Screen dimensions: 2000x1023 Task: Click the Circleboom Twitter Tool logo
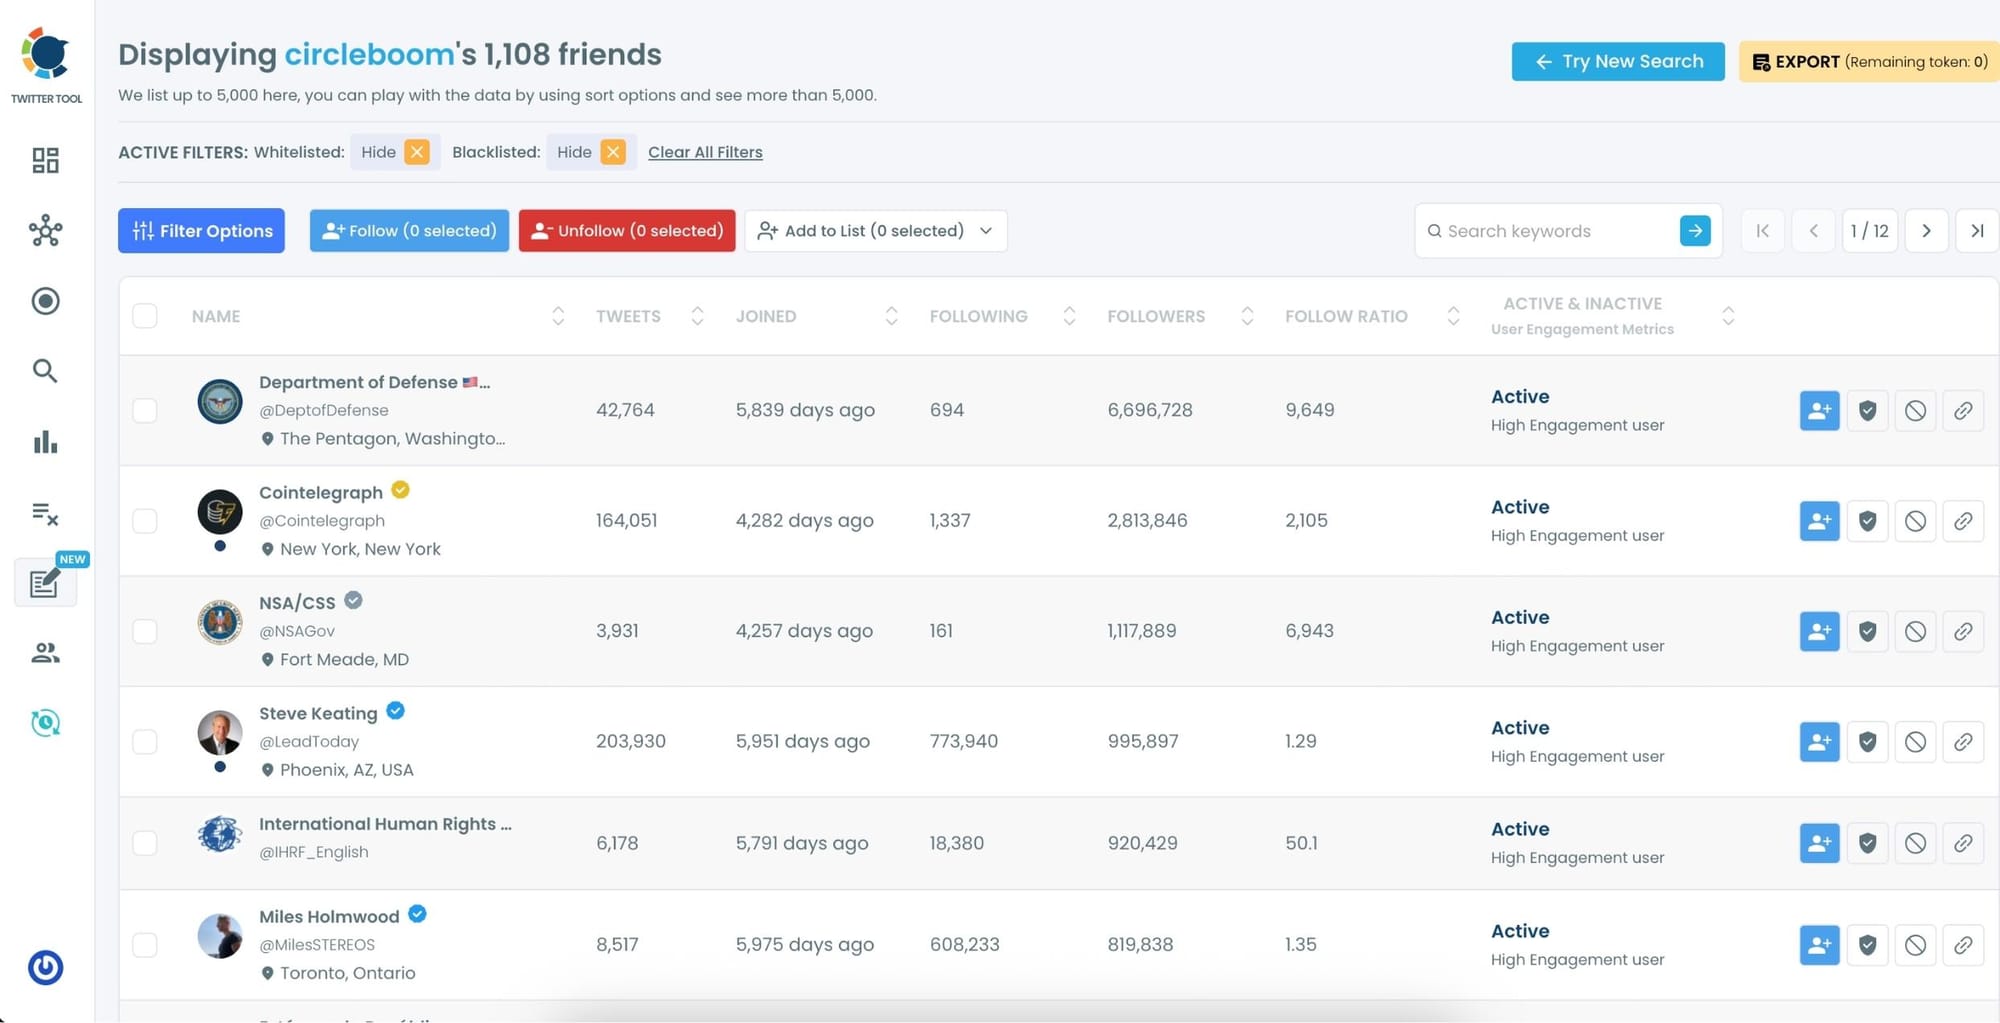click(46, 65)
